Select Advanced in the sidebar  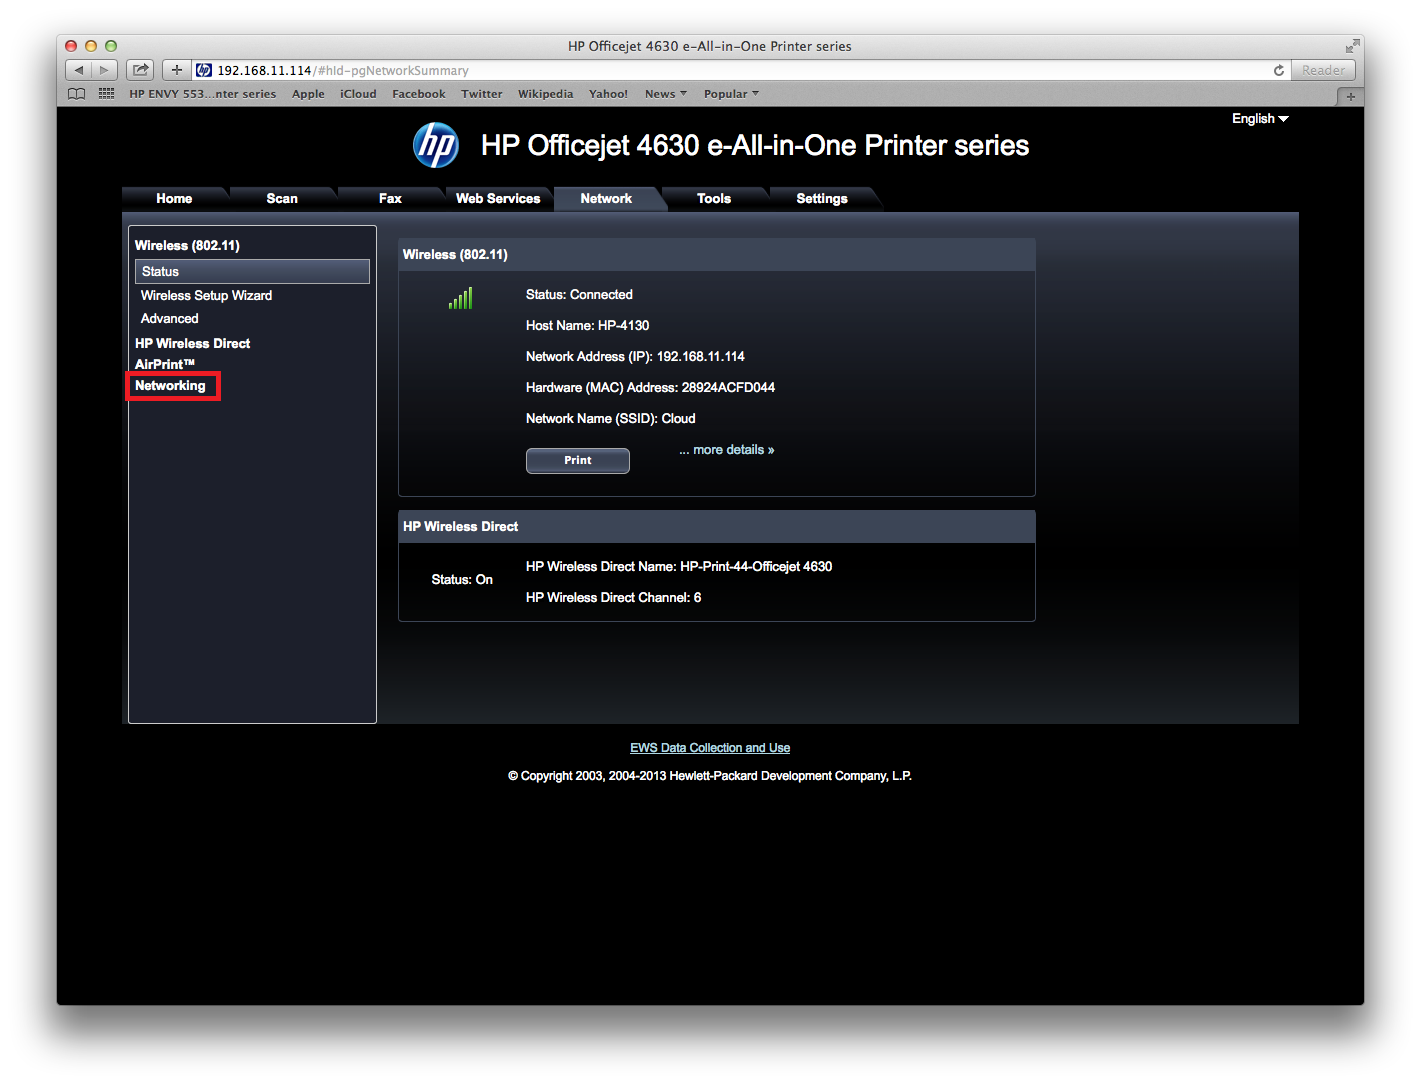pyautogui.click(x=170, y=318)
